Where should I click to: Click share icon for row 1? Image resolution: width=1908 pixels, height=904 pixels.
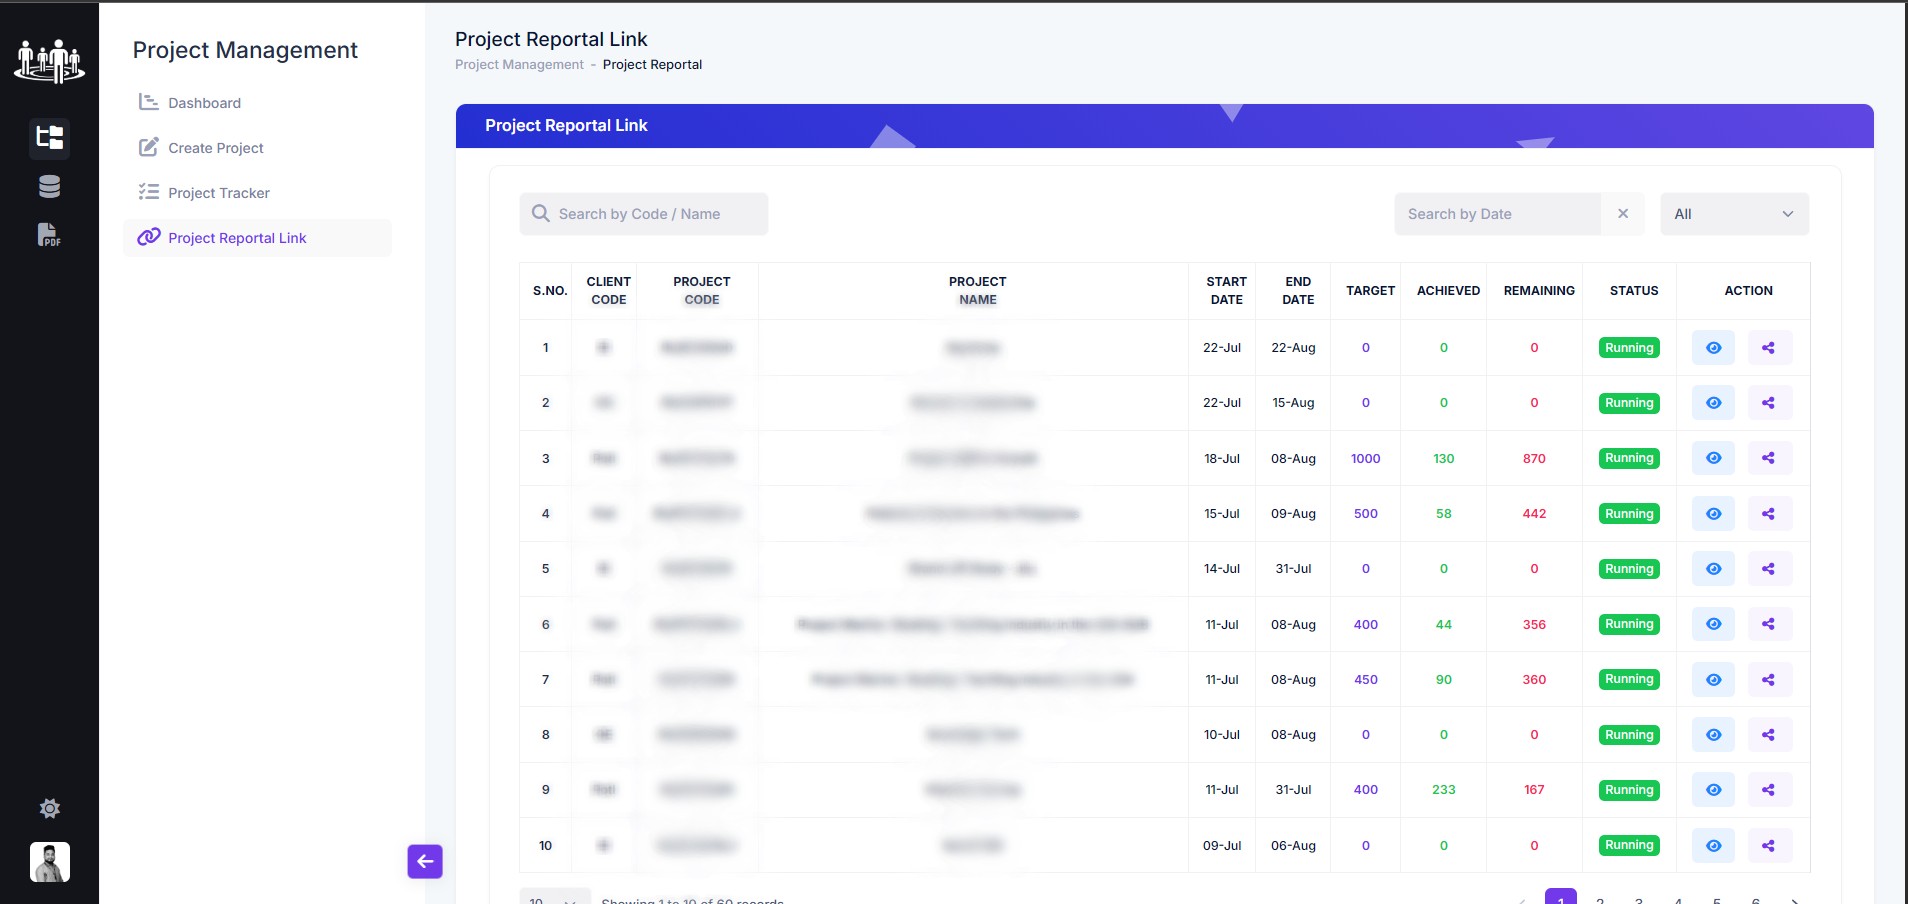coord(1768,348)
